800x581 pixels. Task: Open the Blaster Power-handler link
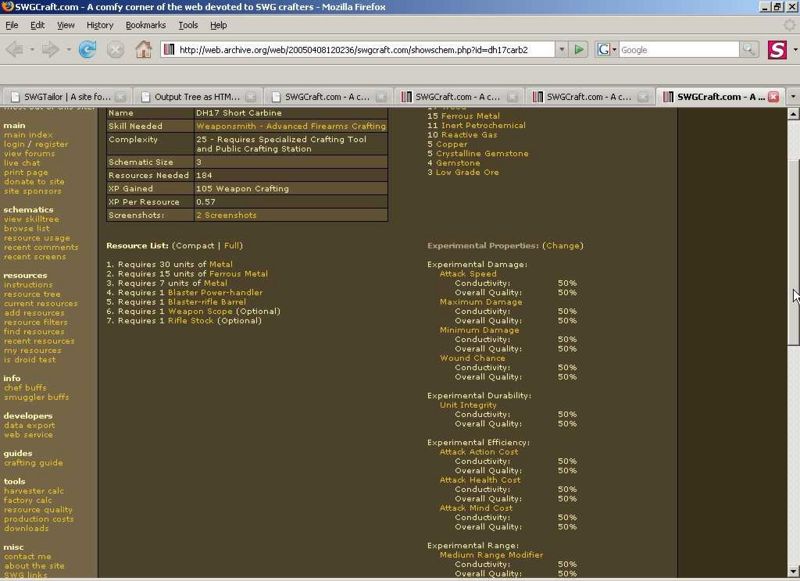(215, 292)
